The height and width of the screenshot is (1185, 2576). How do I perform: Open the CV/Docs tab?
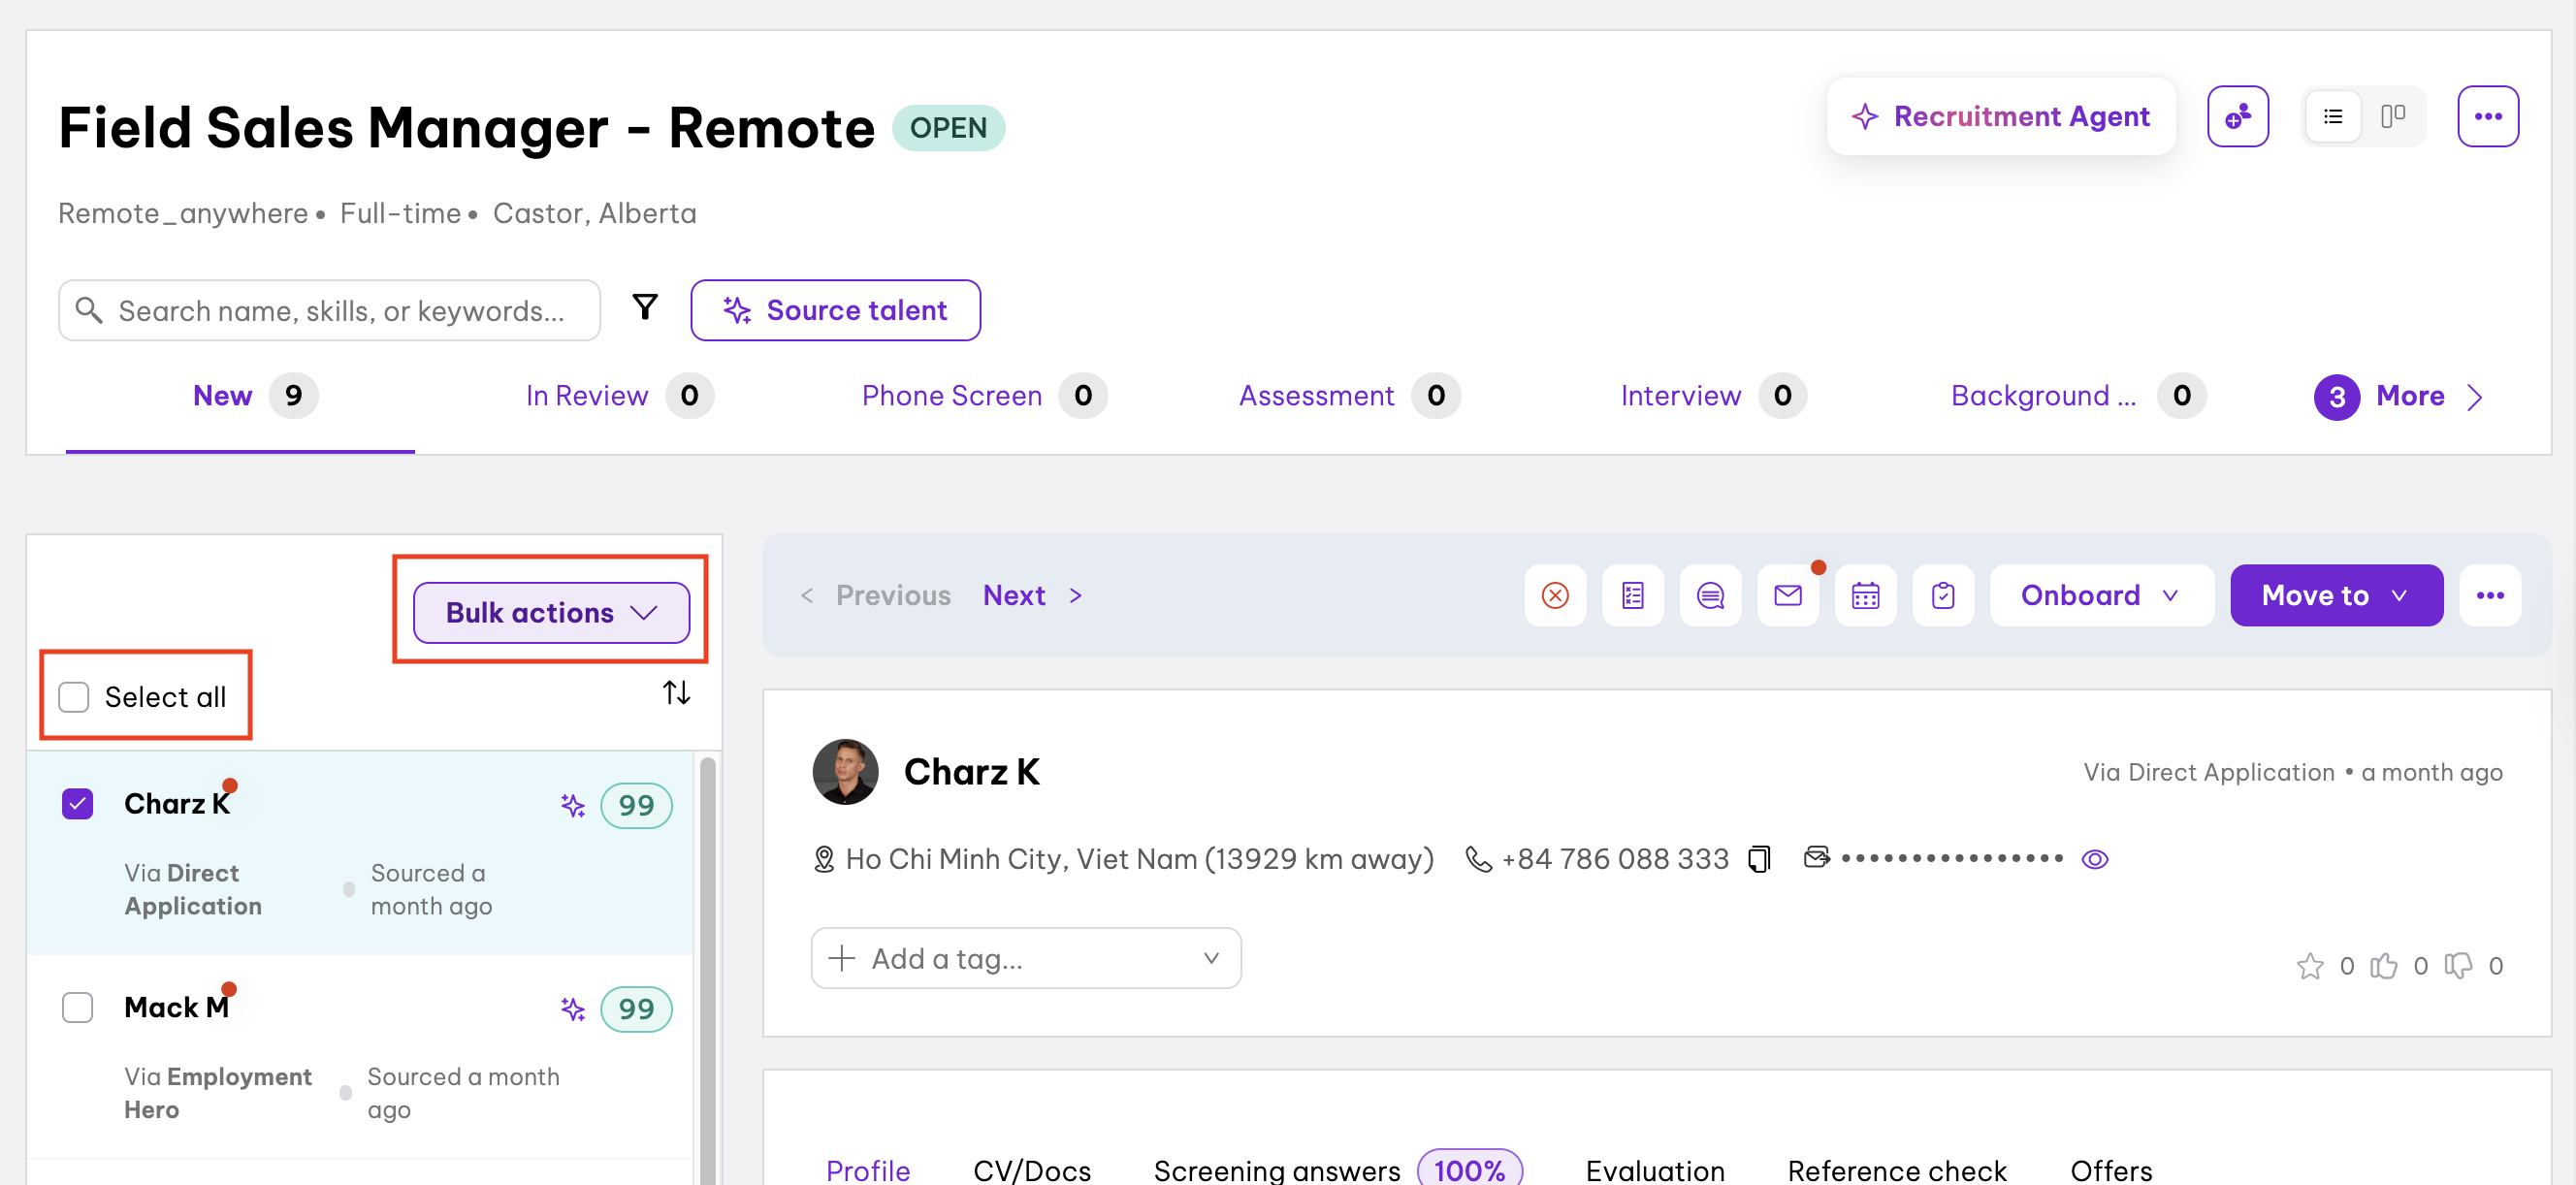point(1031,1169)
